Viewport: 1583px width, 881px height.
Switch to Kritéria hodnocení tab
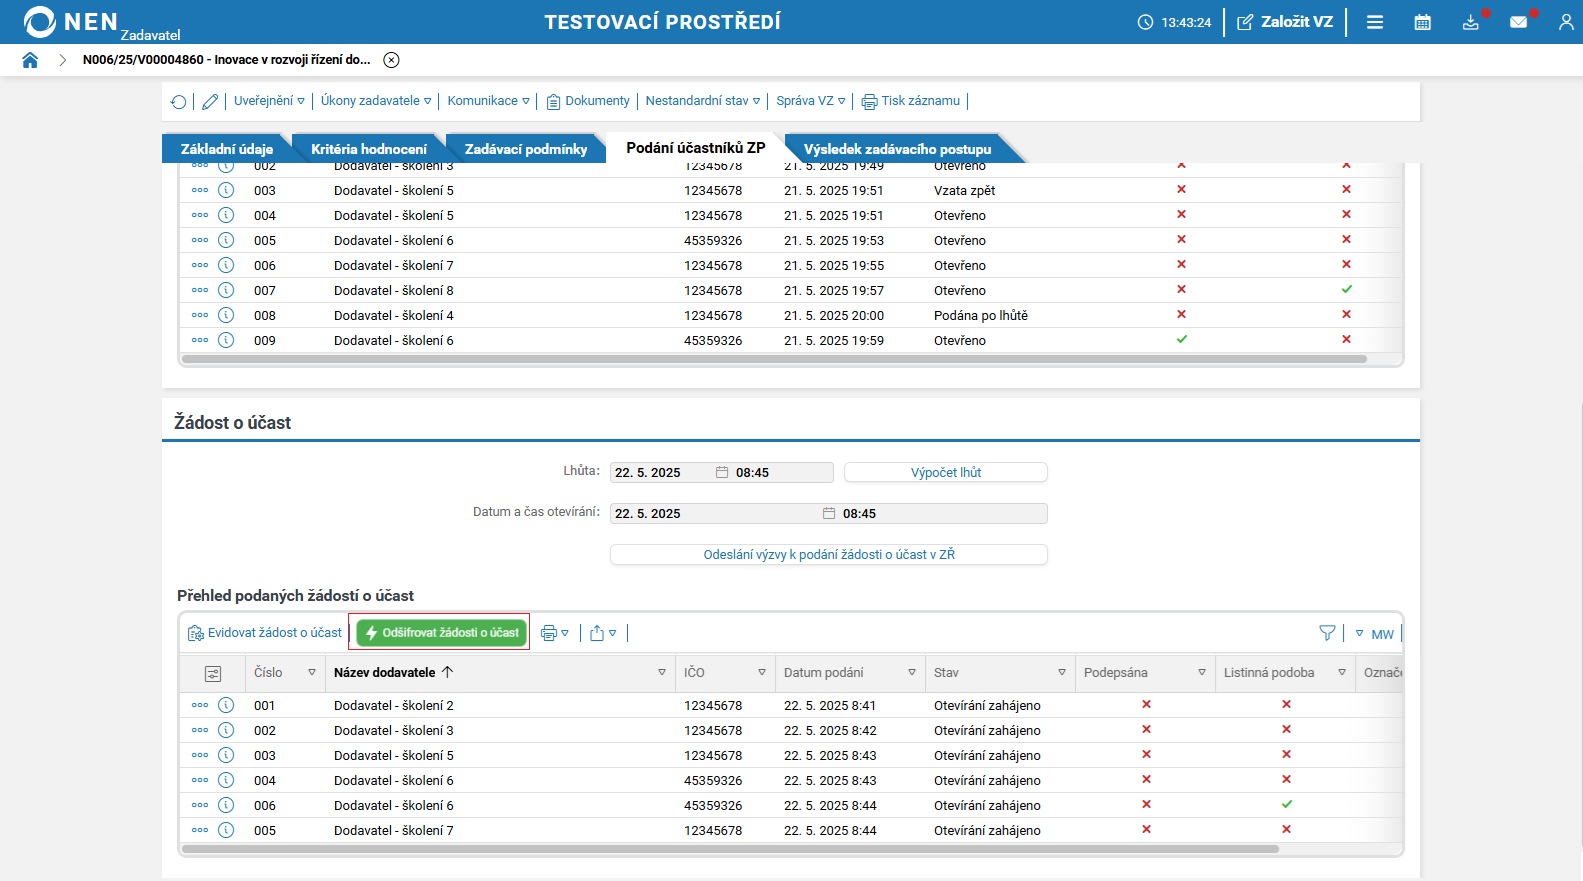(x=369, y=149)
